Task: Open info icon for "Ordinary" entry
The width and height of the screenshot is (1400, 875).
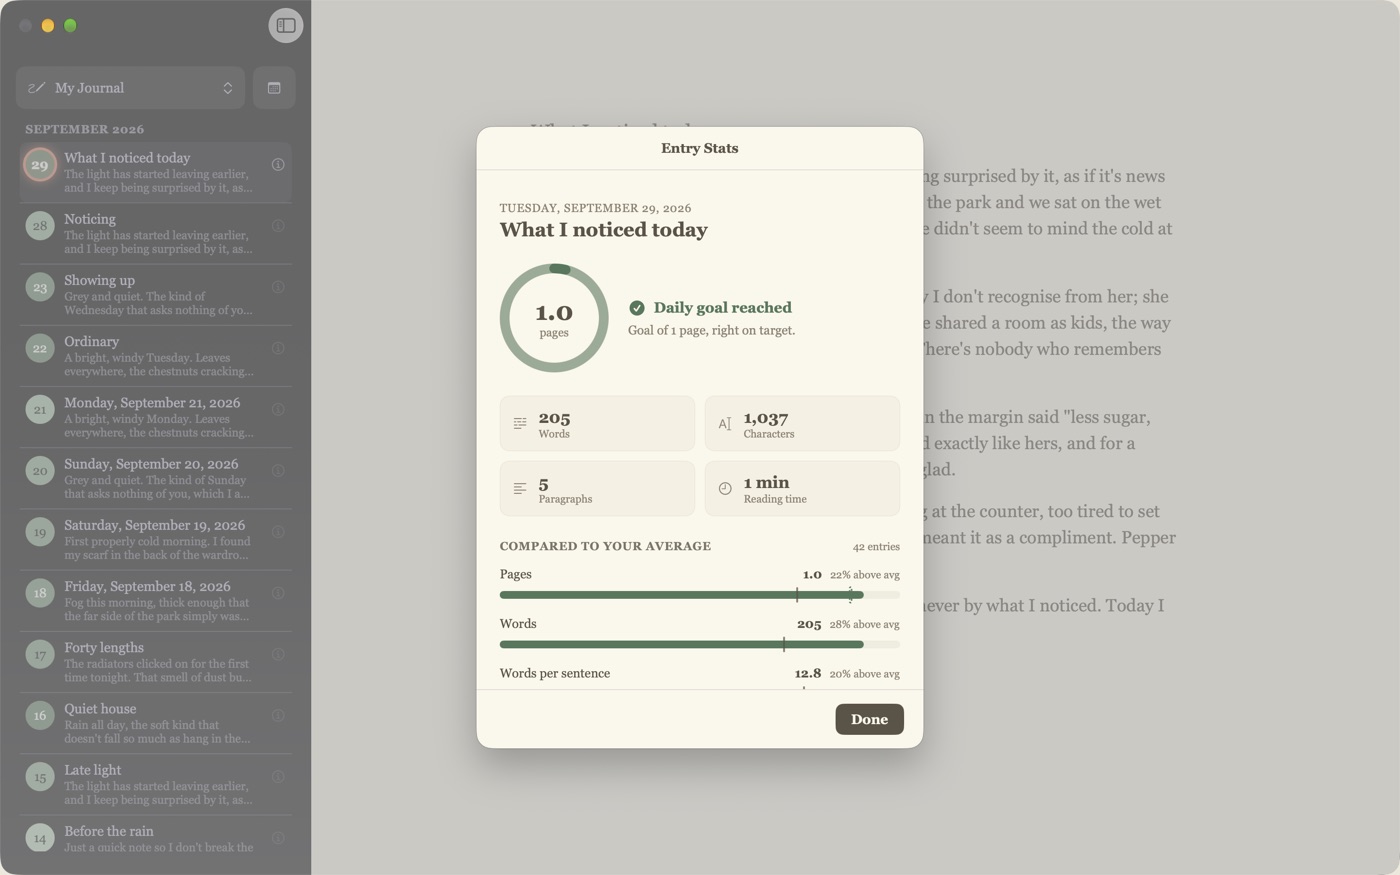Action: [278, 348]
